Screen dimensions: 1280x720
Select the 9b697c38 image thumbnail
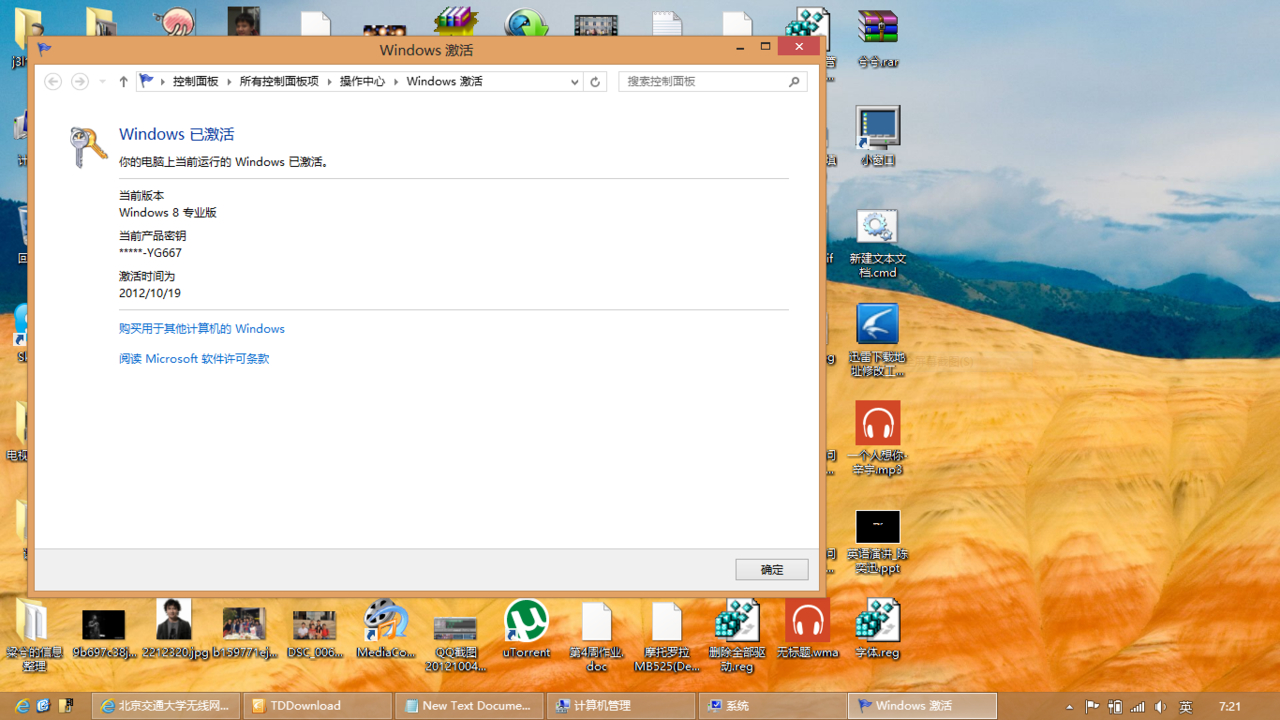pos(104,632)
